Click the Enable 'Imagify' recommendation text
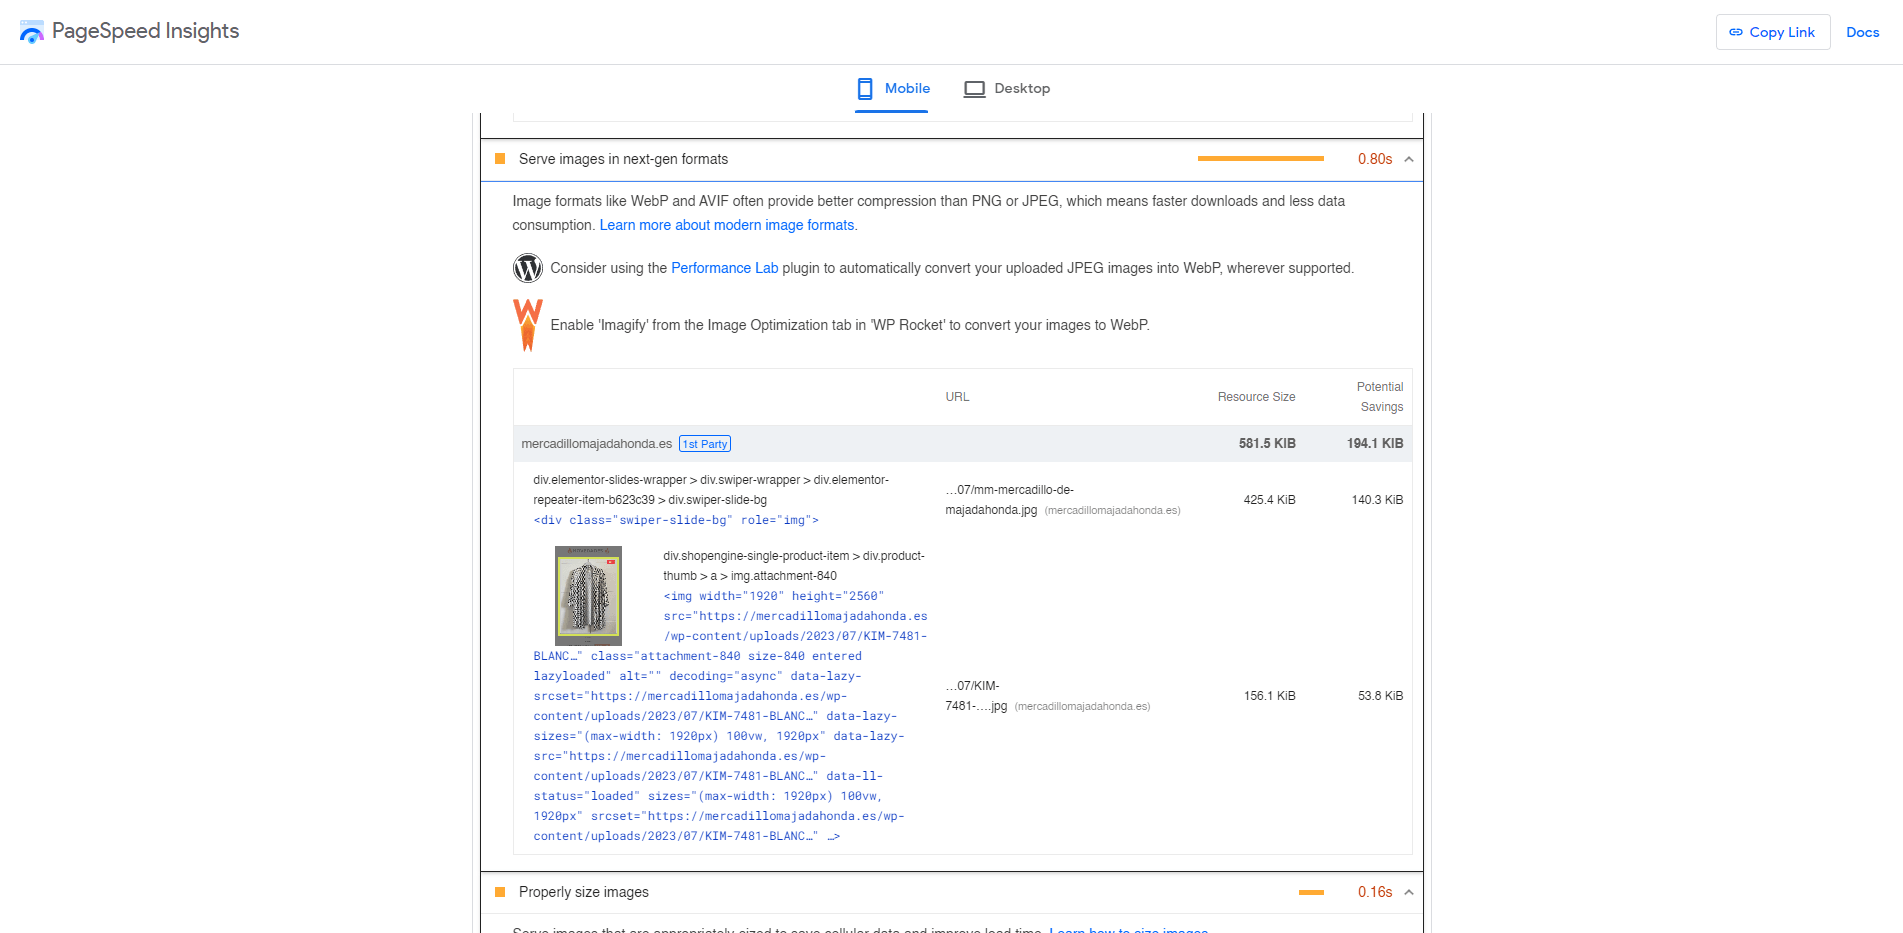This screenshot has width=1903, height=933. pyautogui.click(x=850, y=325)
